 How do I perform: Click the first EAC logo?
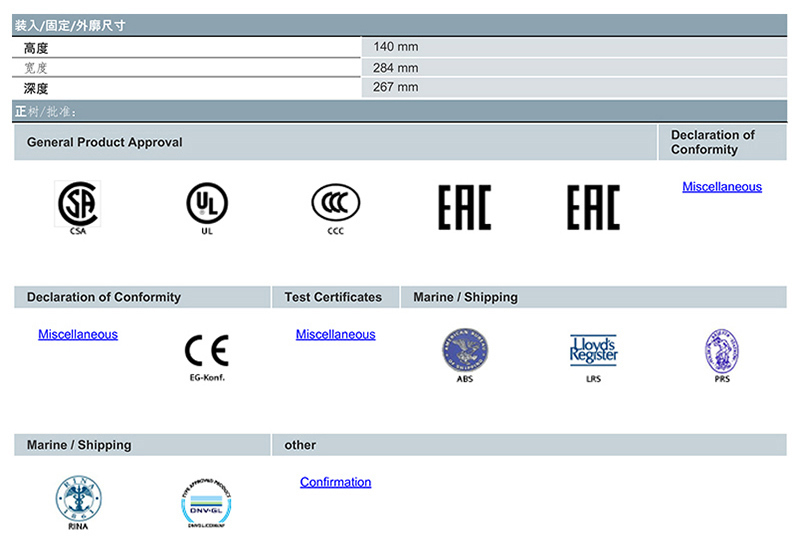(464, 207)
